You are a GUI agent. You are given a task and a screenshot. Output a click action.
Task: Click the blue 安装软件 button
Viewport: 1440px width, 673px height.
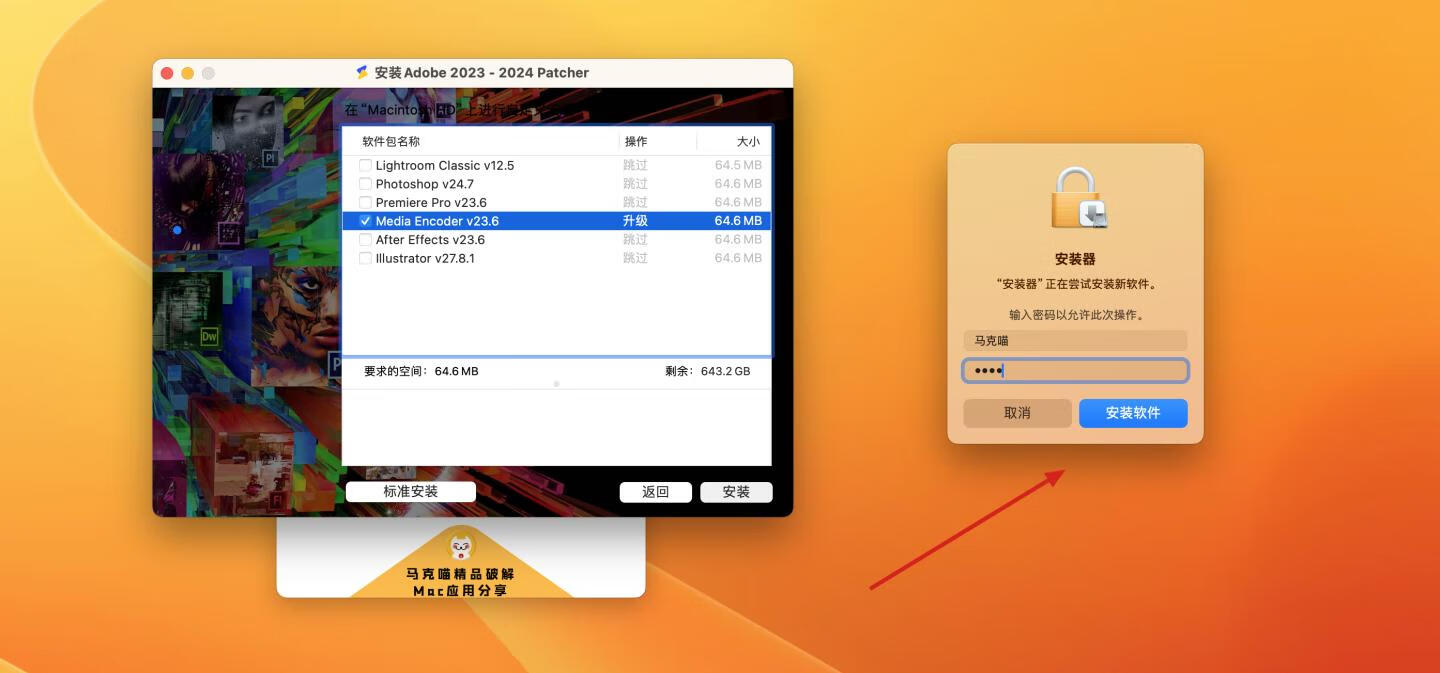1132,412
